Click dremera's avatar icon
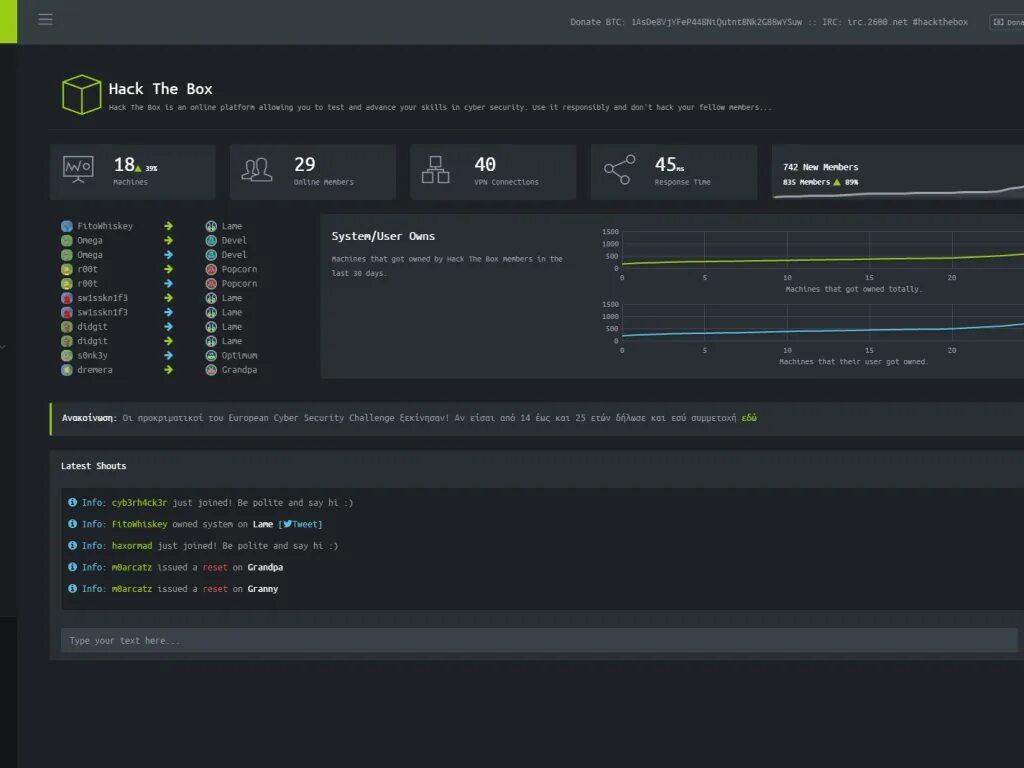Screen dimensions: 1024x768 (67, 370)
